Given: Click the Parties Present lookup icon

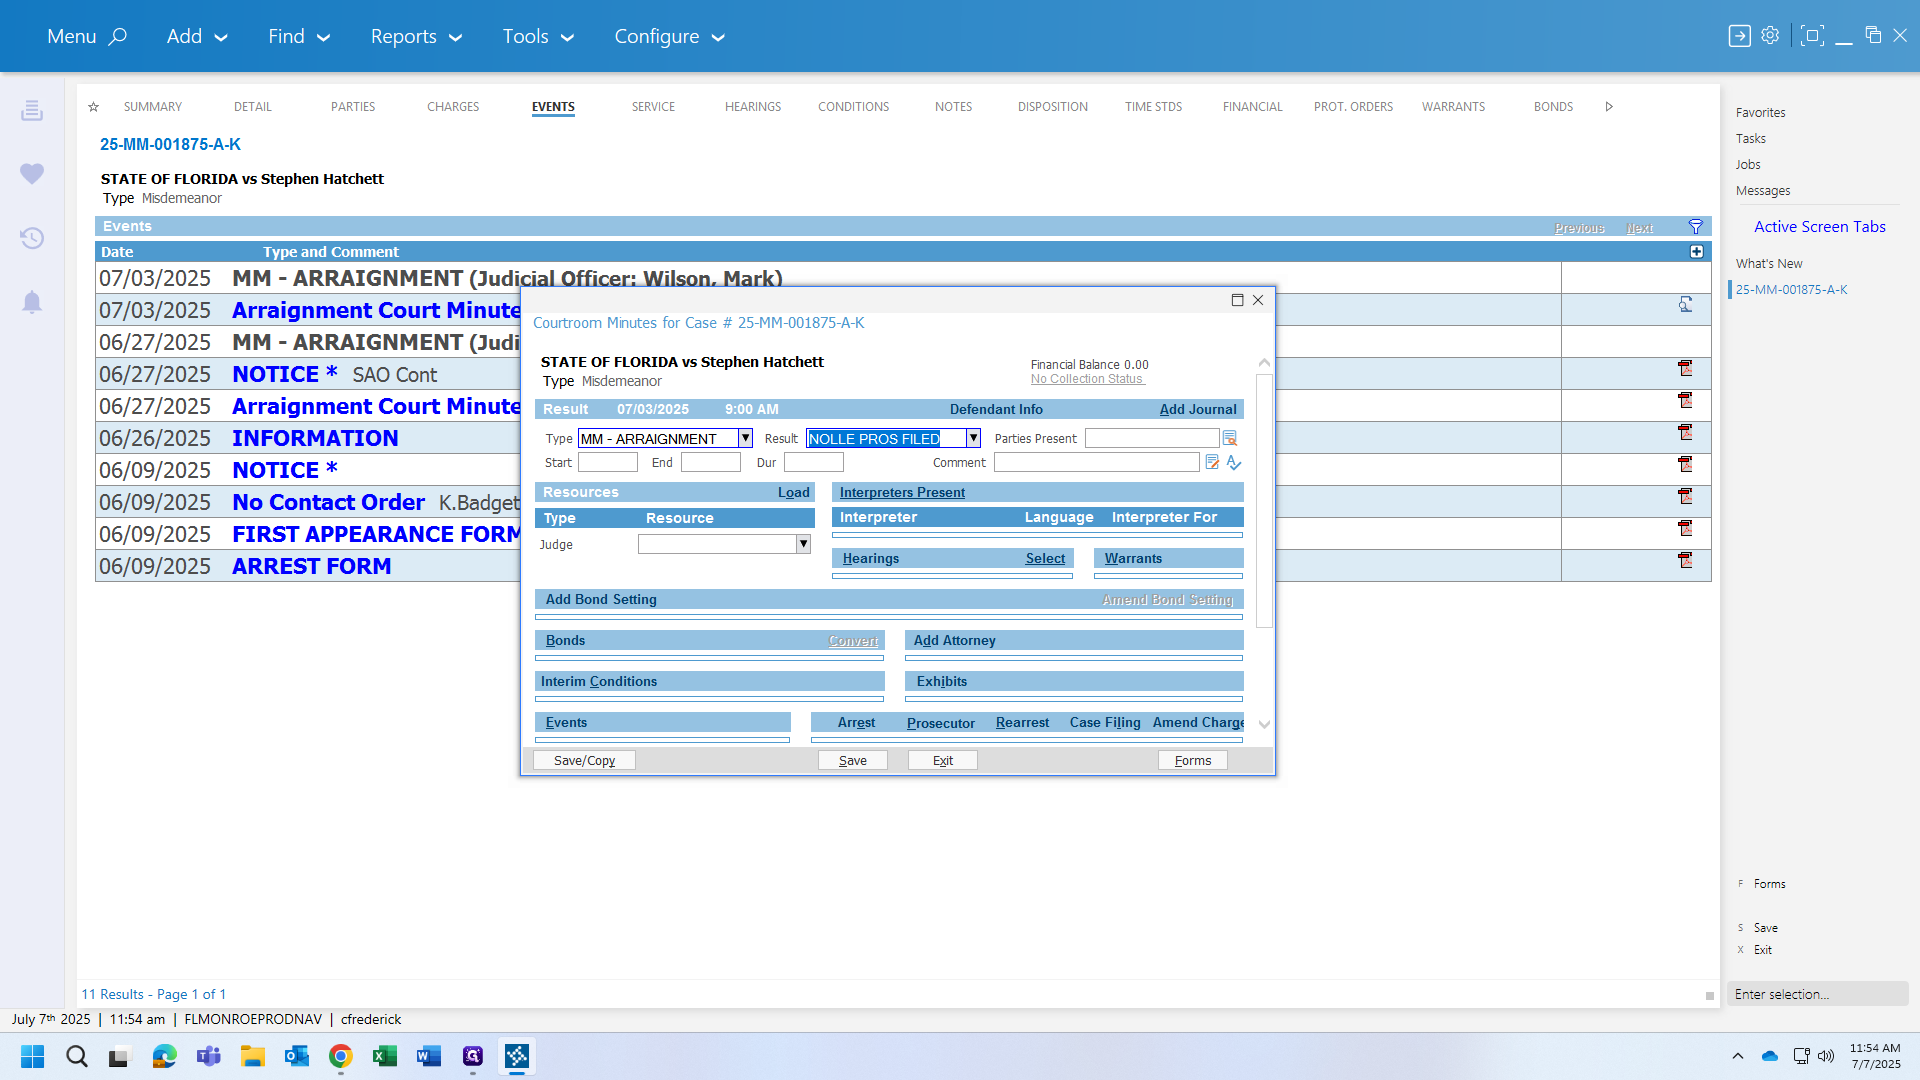Looking at the screenshot, I should (x=1230, y=438).
